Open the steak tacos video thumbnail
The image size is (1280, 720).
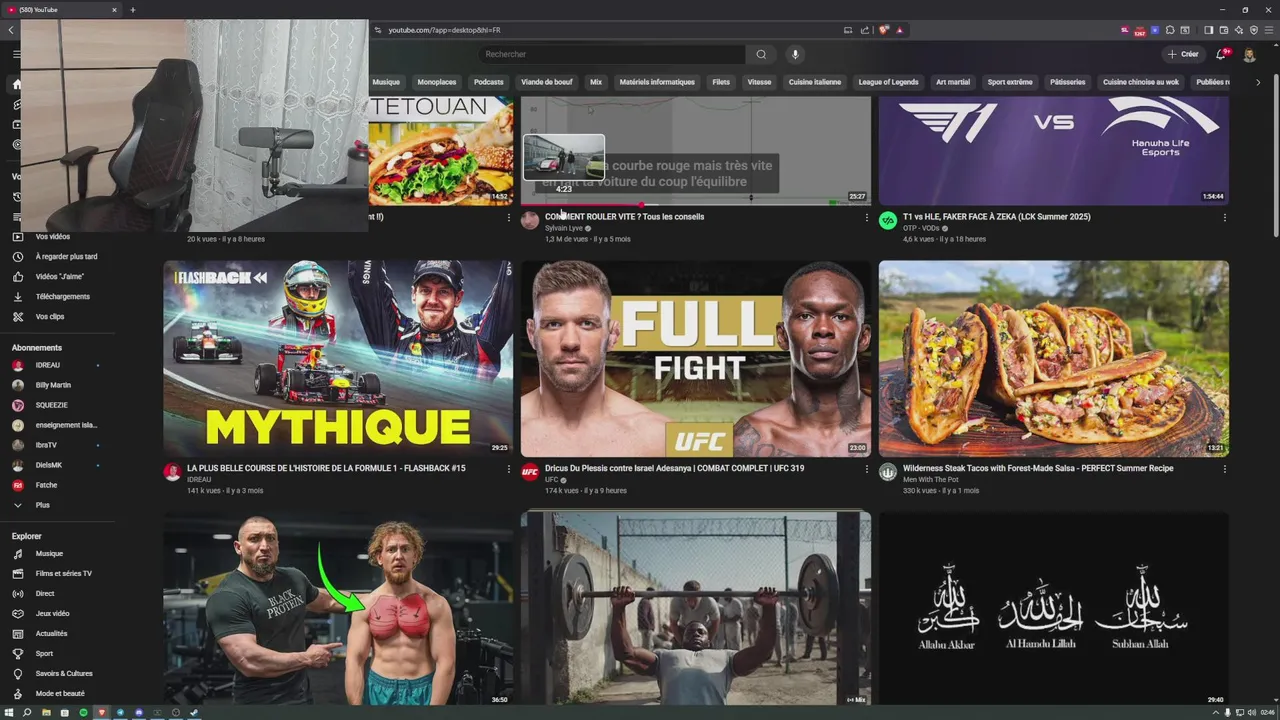(x=1054, y=358)
